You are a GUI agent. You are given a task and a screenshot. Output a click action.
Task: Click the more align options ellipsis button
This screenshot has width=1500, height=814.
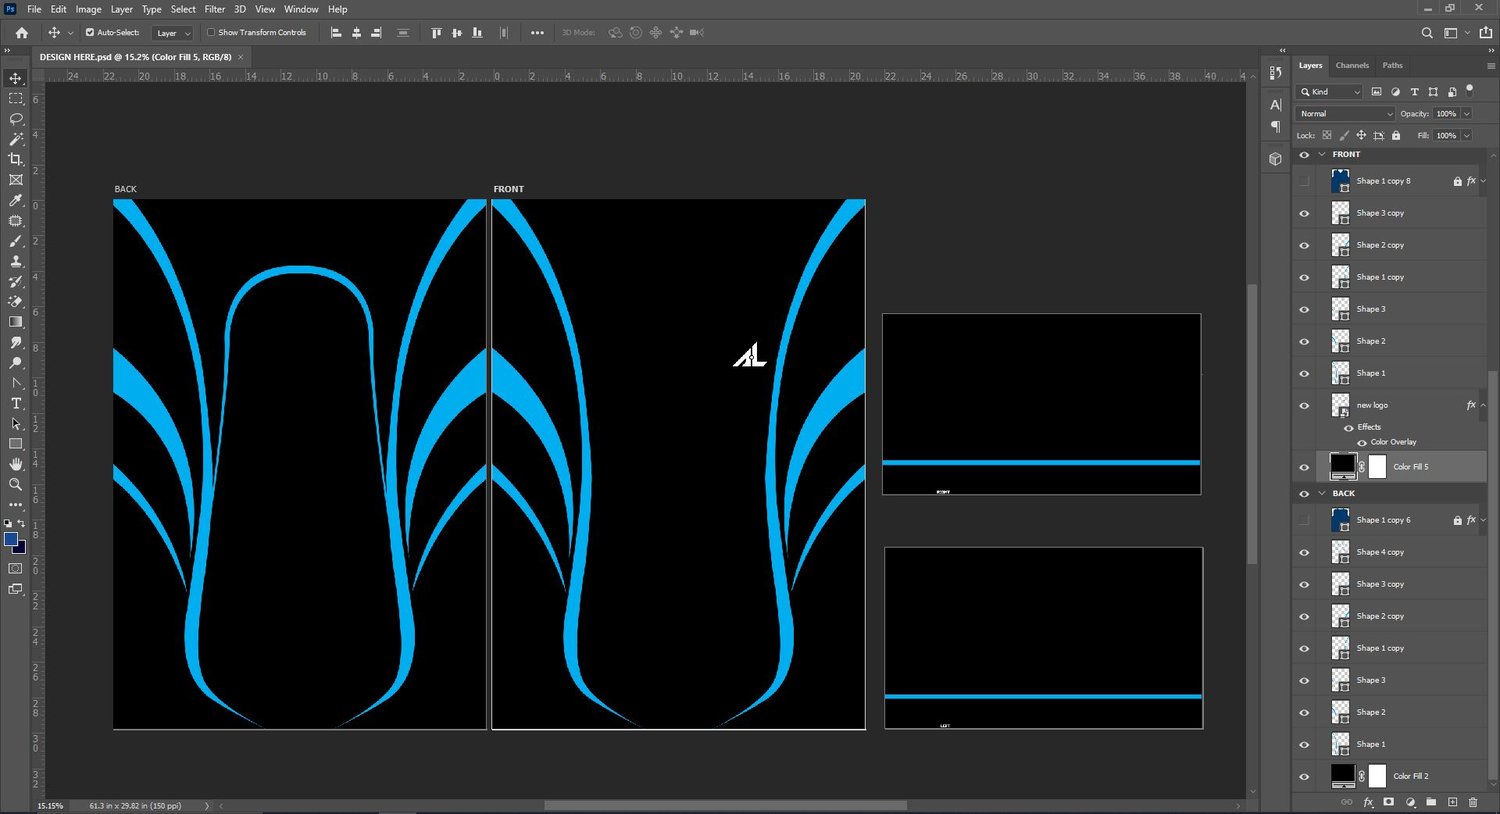pos(537,33)
